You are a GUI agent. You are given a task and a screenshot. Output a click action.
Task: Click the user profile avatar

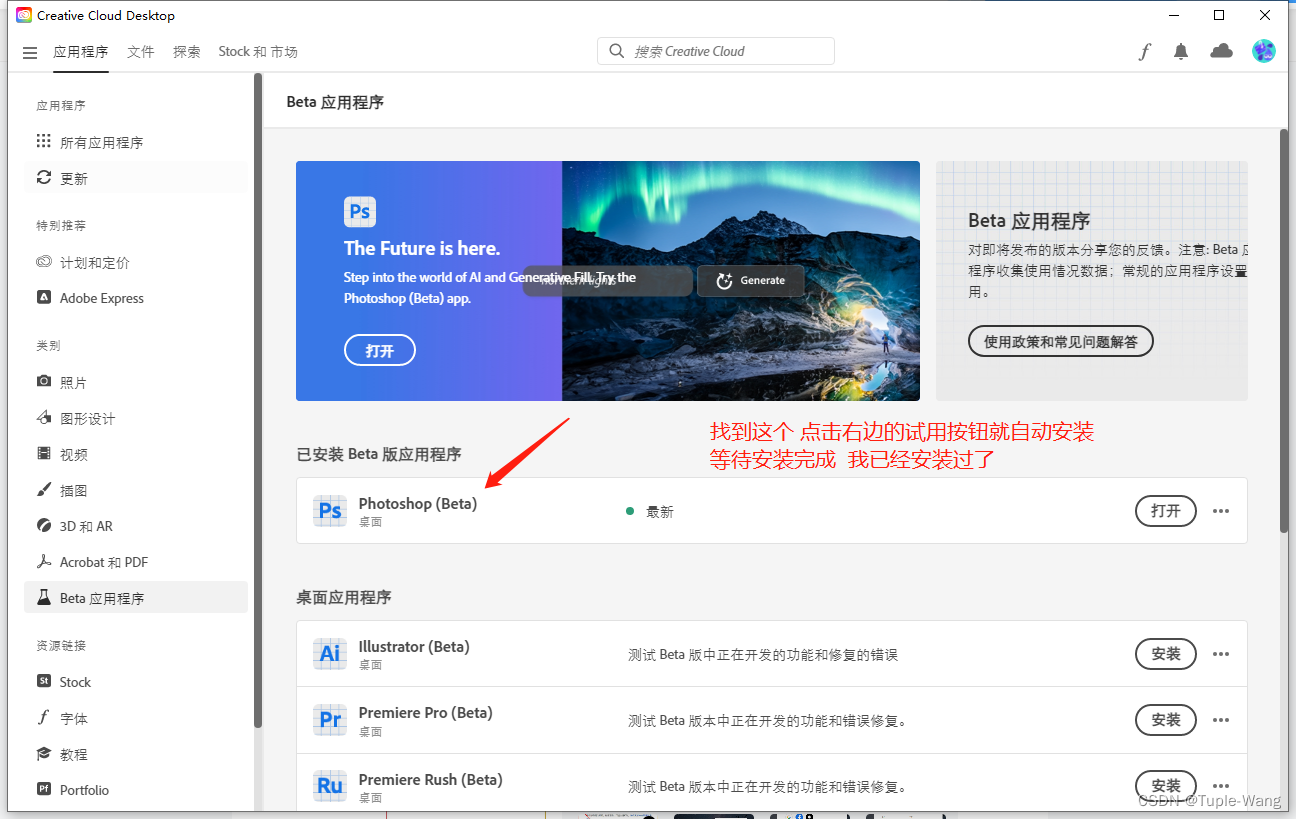tap(1263, 51)
